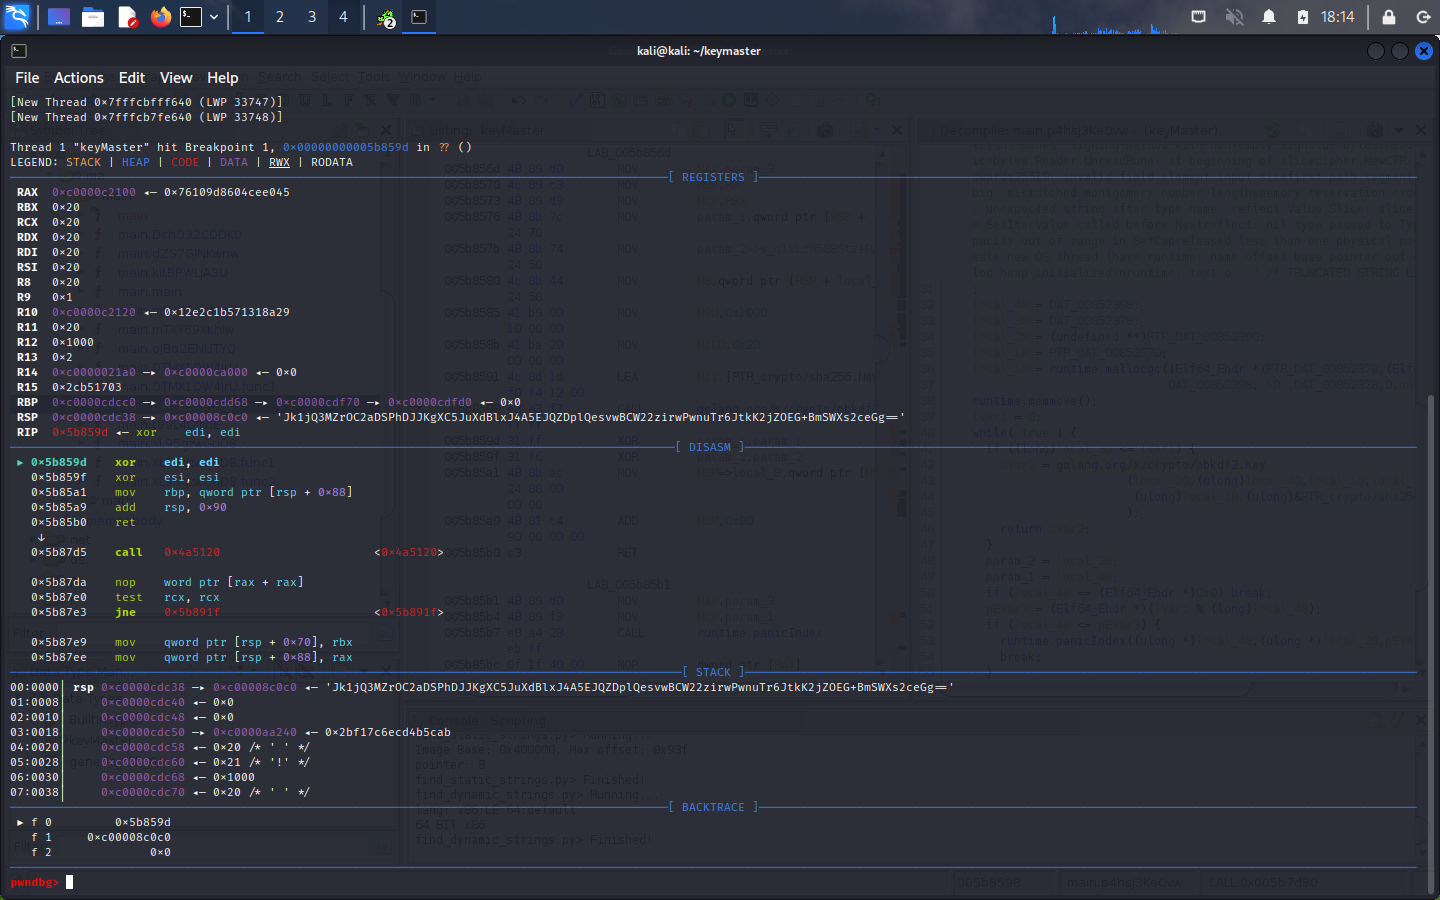Click the ret instruction at 0x5b85b0
The width and height of the screenshot is (1440, 900).
[x=125, y=522]
